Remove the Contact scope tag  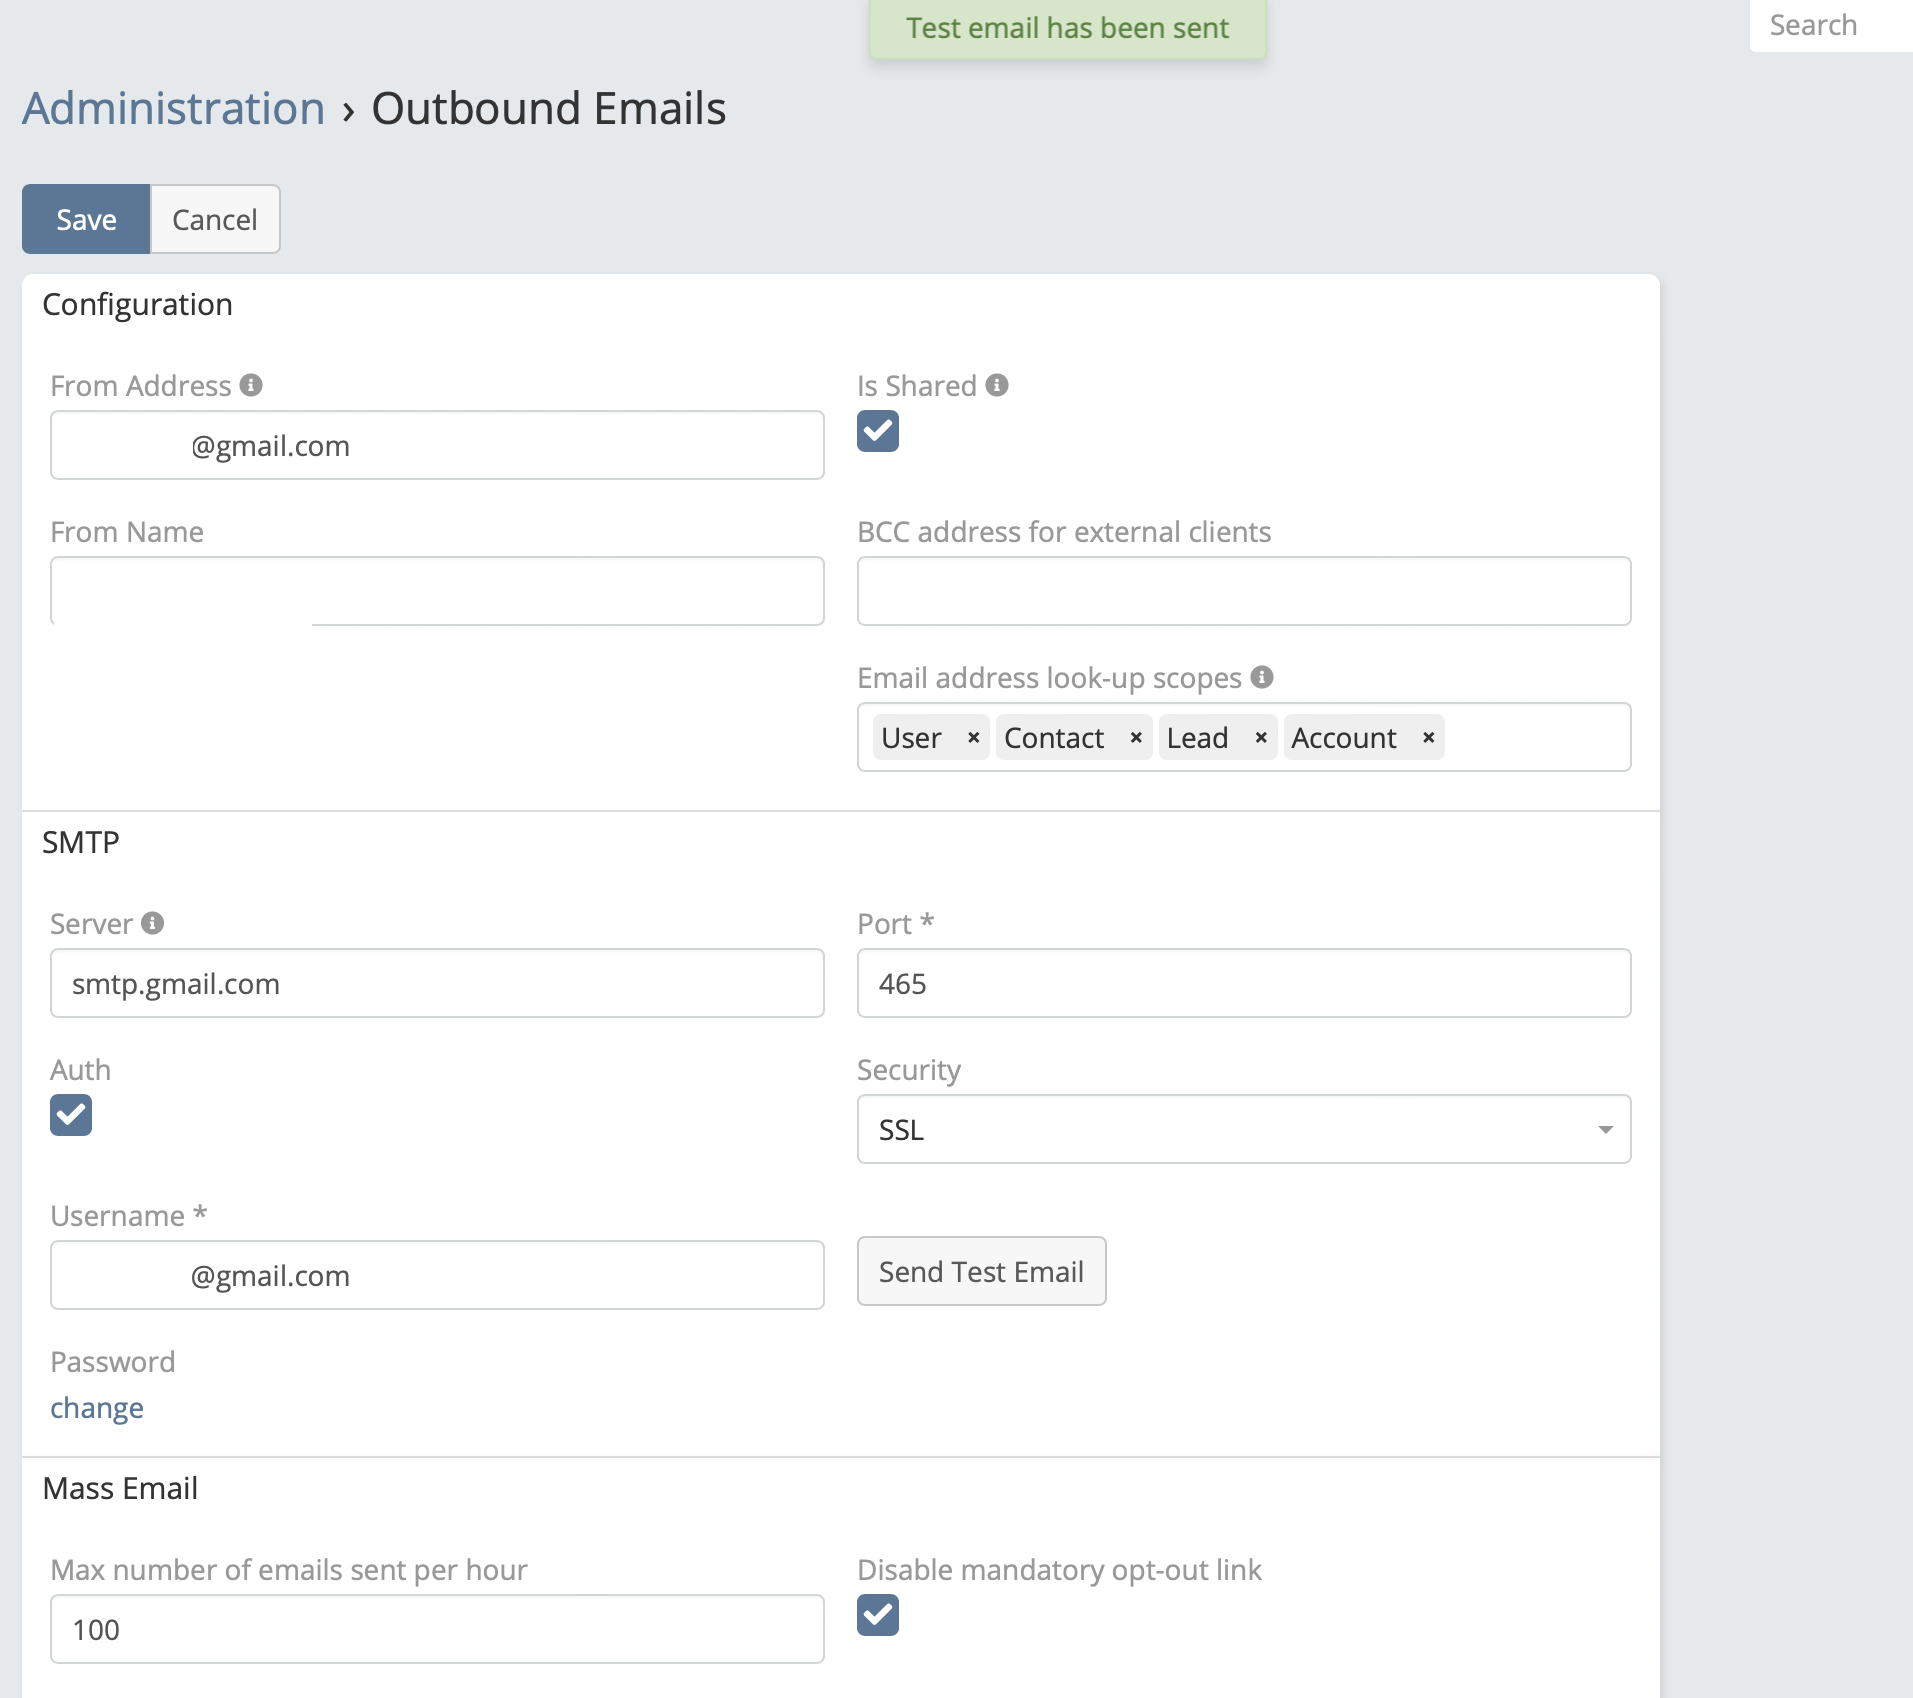click(1136, 738)
